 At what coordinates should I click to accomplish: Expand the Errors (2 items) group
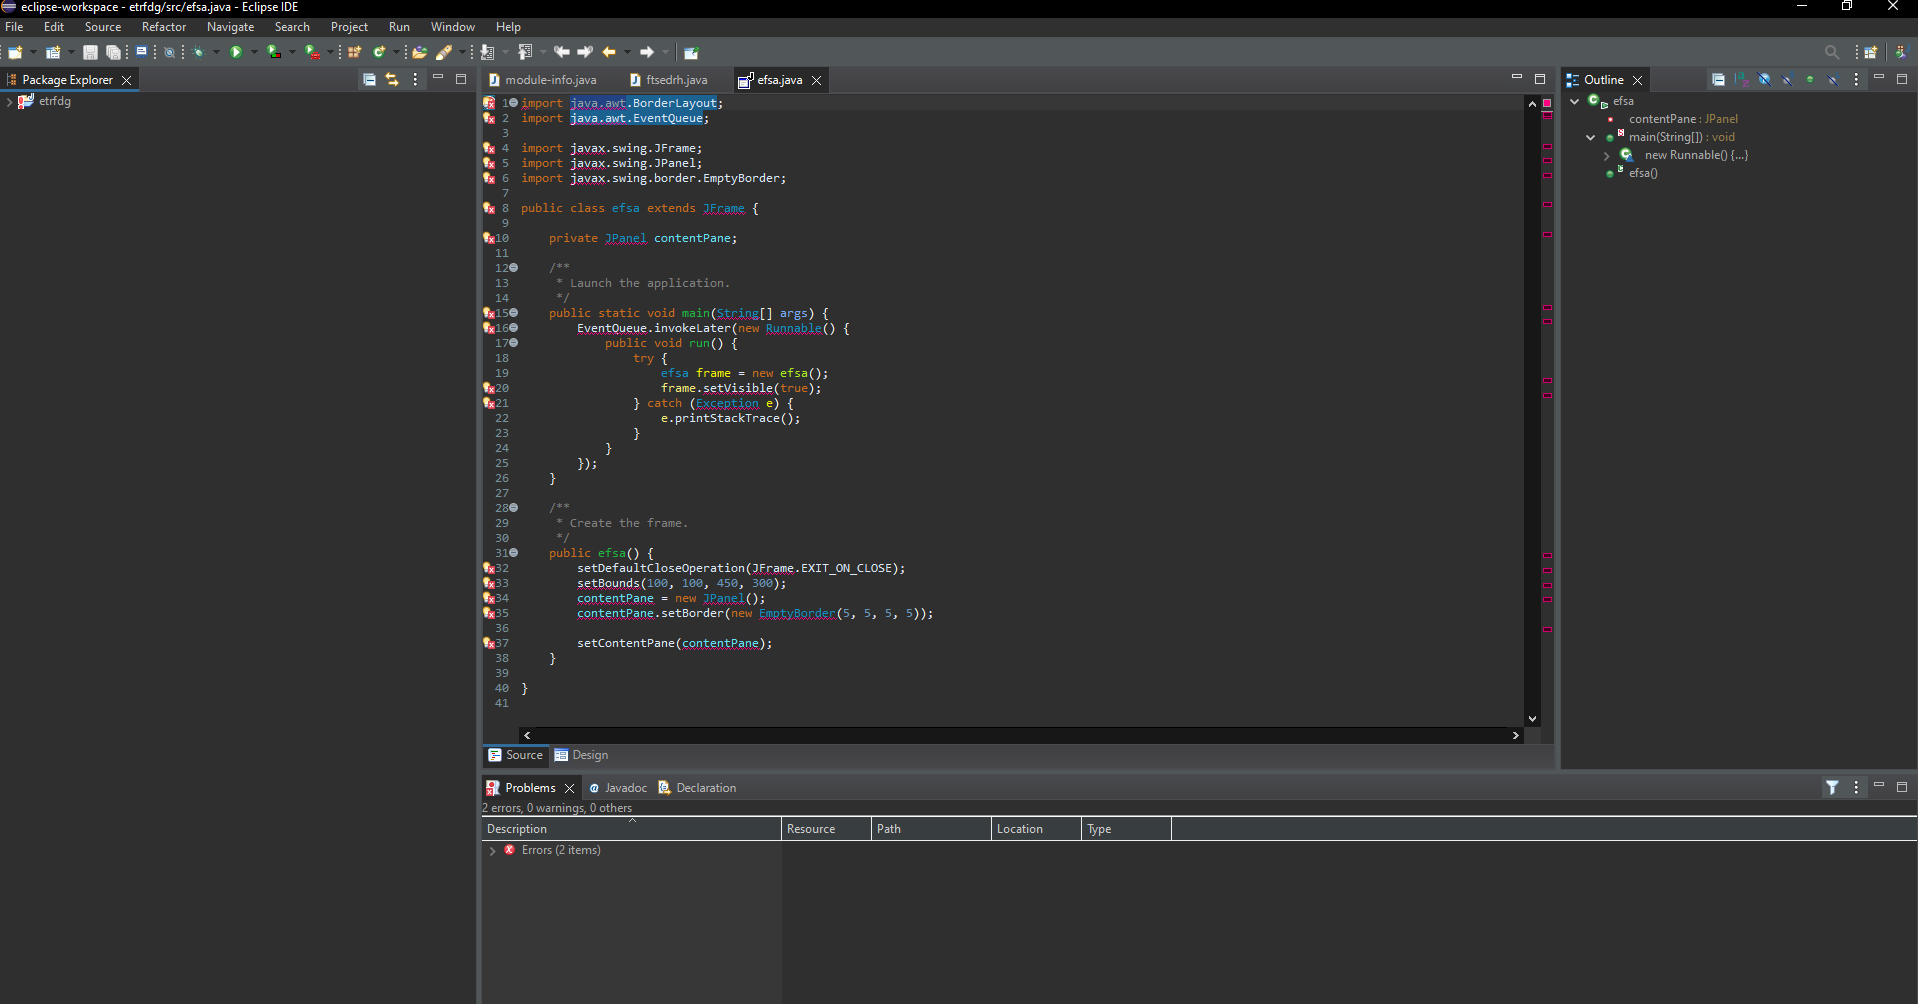tap(492, 851)
